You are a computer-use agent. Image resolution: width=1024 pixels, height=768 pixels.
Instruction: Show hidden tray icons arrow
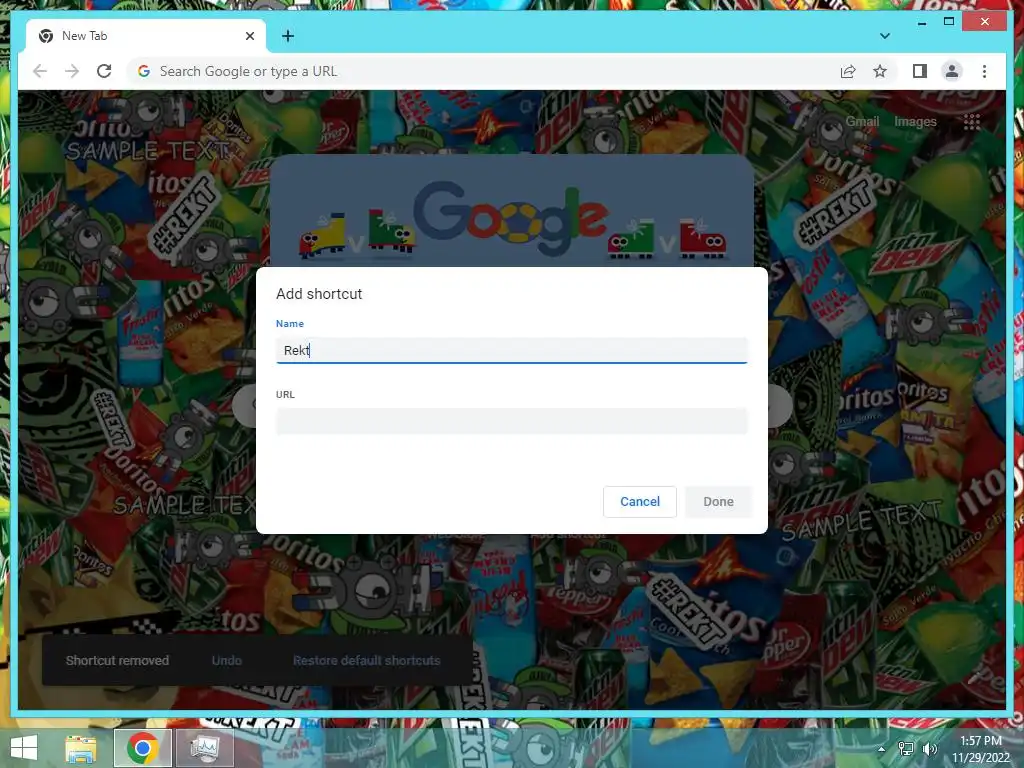point(882,748)
